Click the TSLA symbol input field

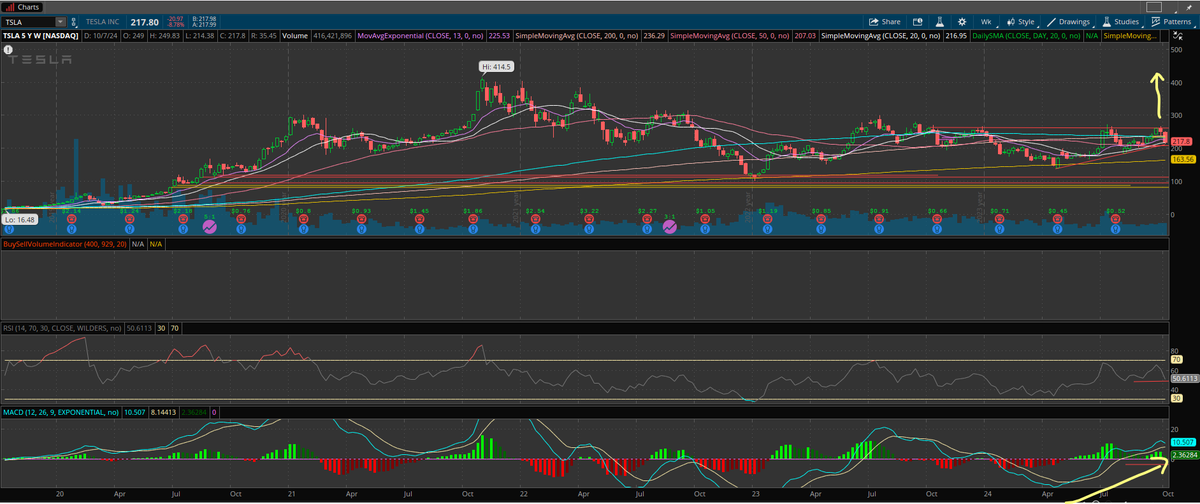click(28, 22)
